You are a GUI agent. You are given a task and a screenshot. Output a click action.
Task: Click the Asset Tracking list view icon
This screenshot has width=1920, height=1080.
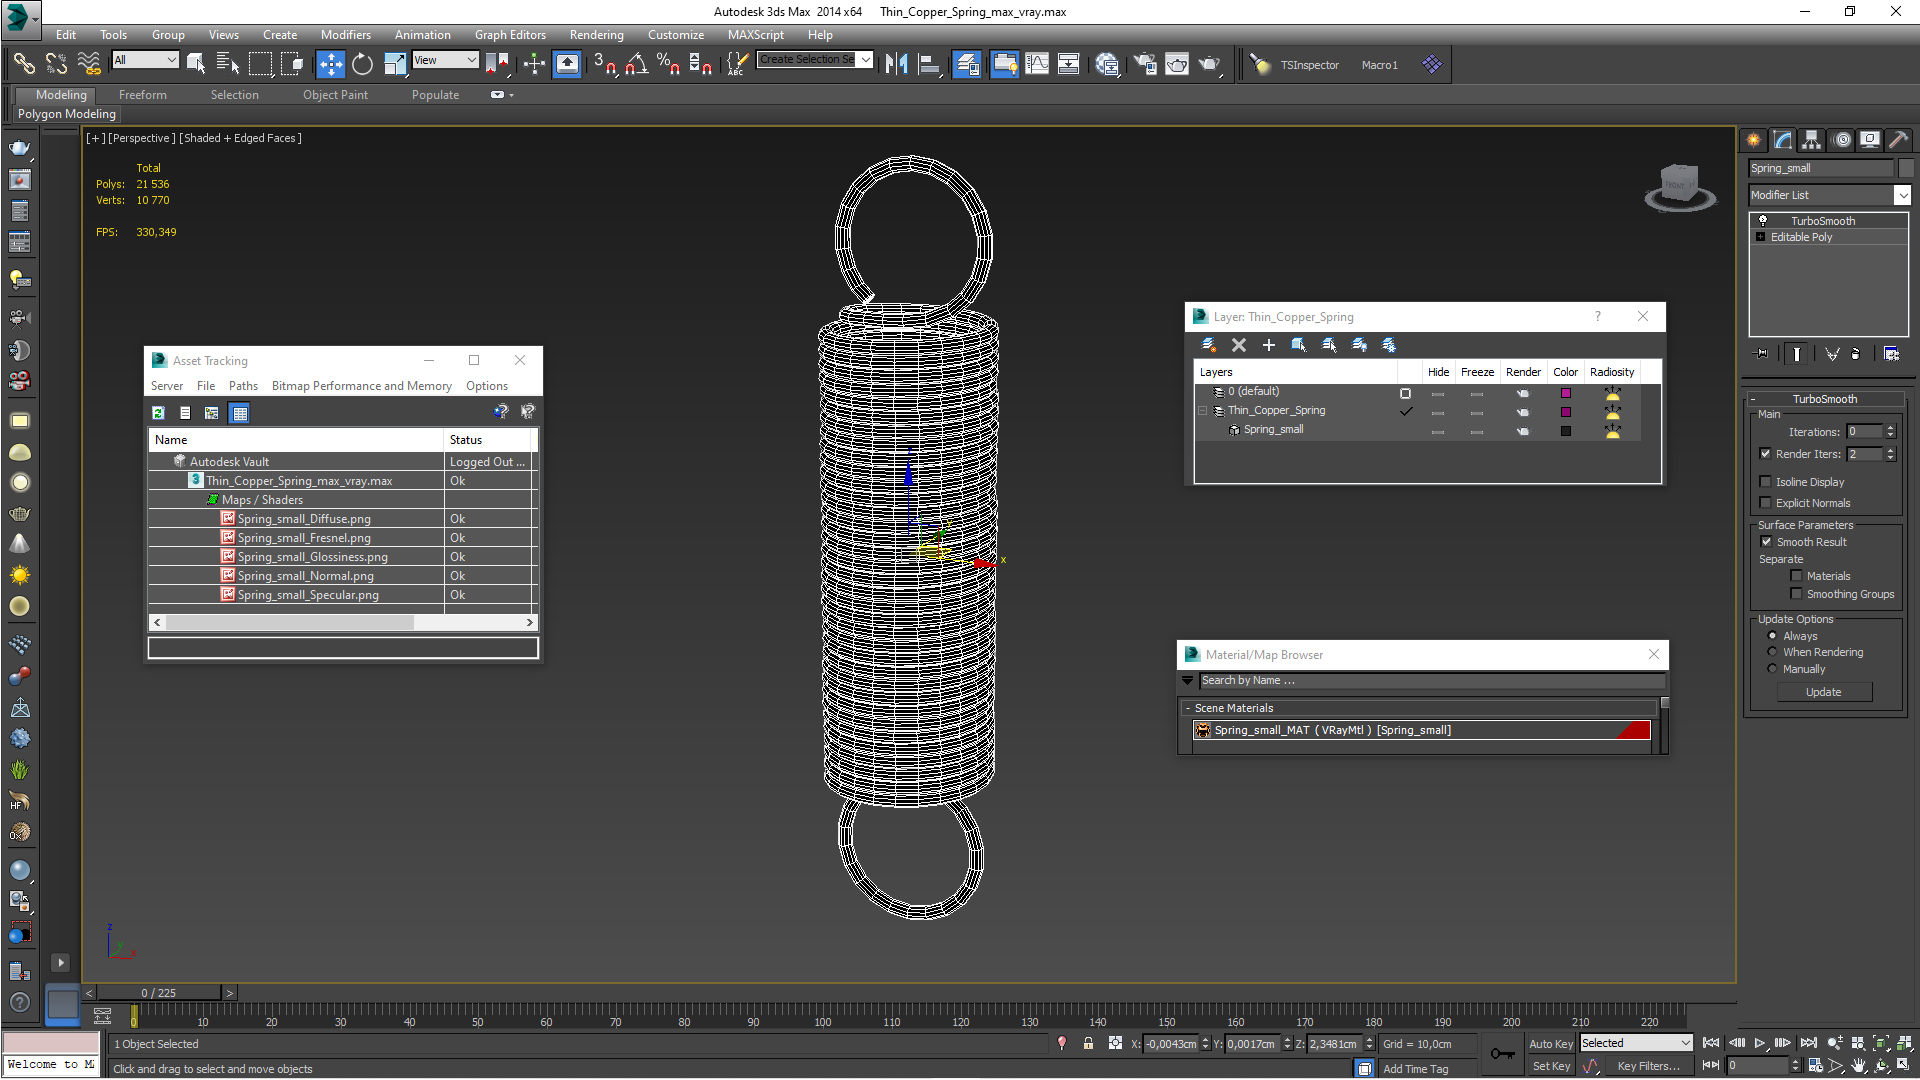point(185,411)
